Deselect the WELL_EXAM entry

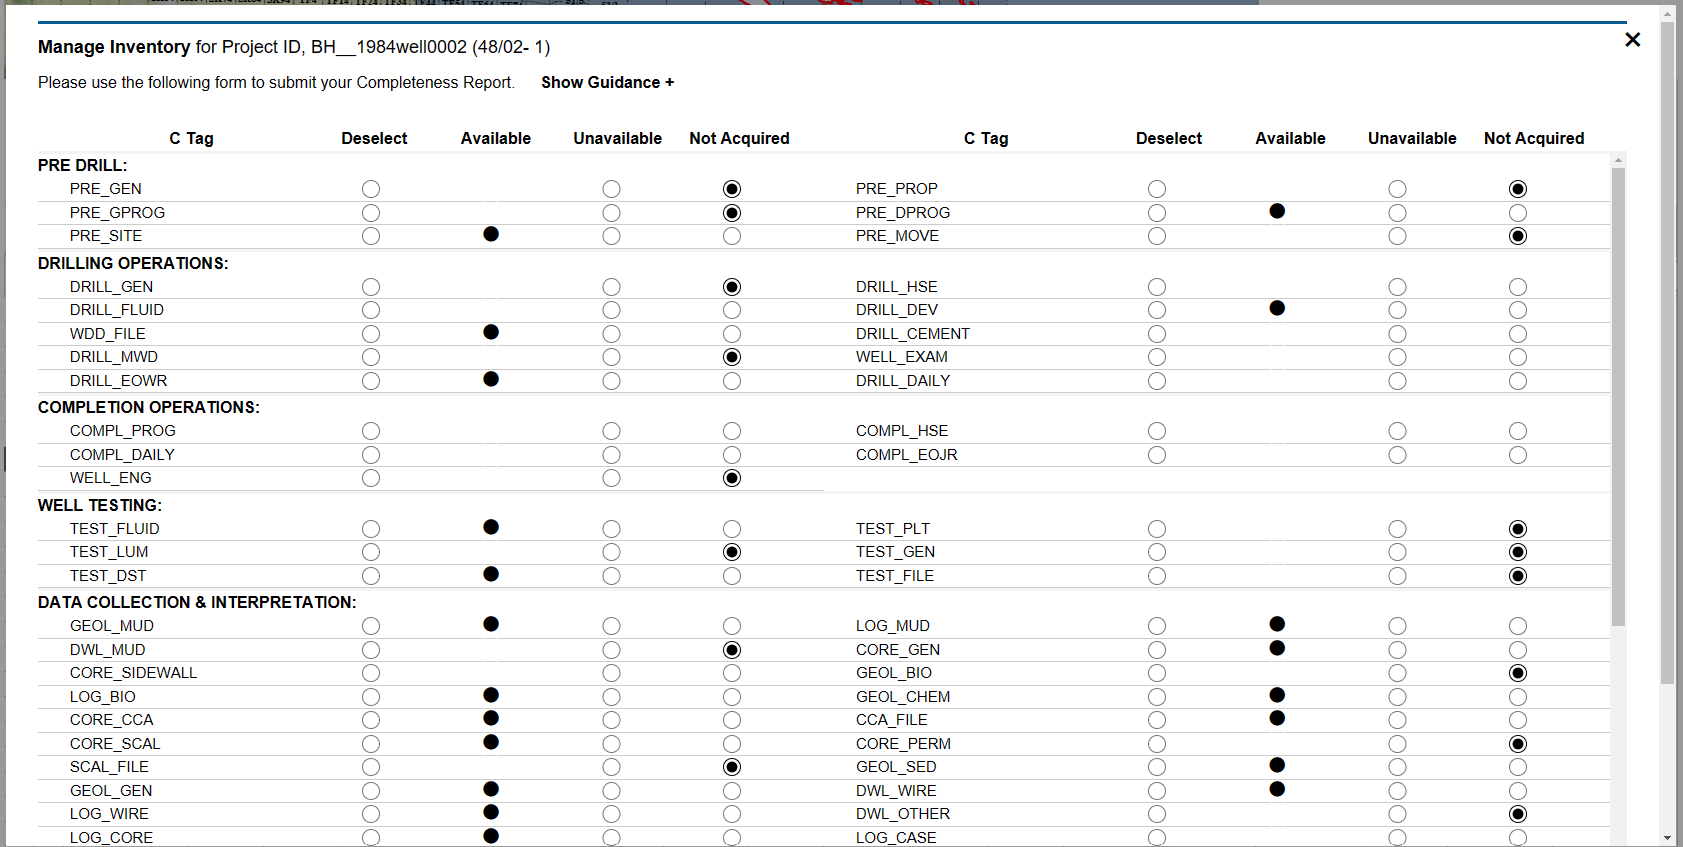[1157, 357]
